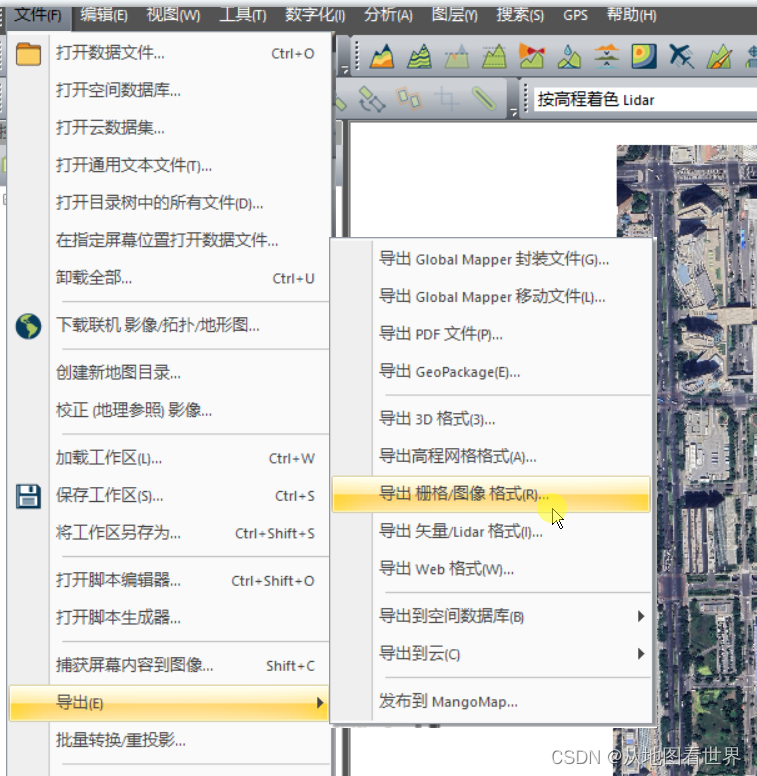Choose 导出 Global Mapper 移动文件(L)...
The height and width of the screenshot is (776, 757).
click(x=491, y=297)
